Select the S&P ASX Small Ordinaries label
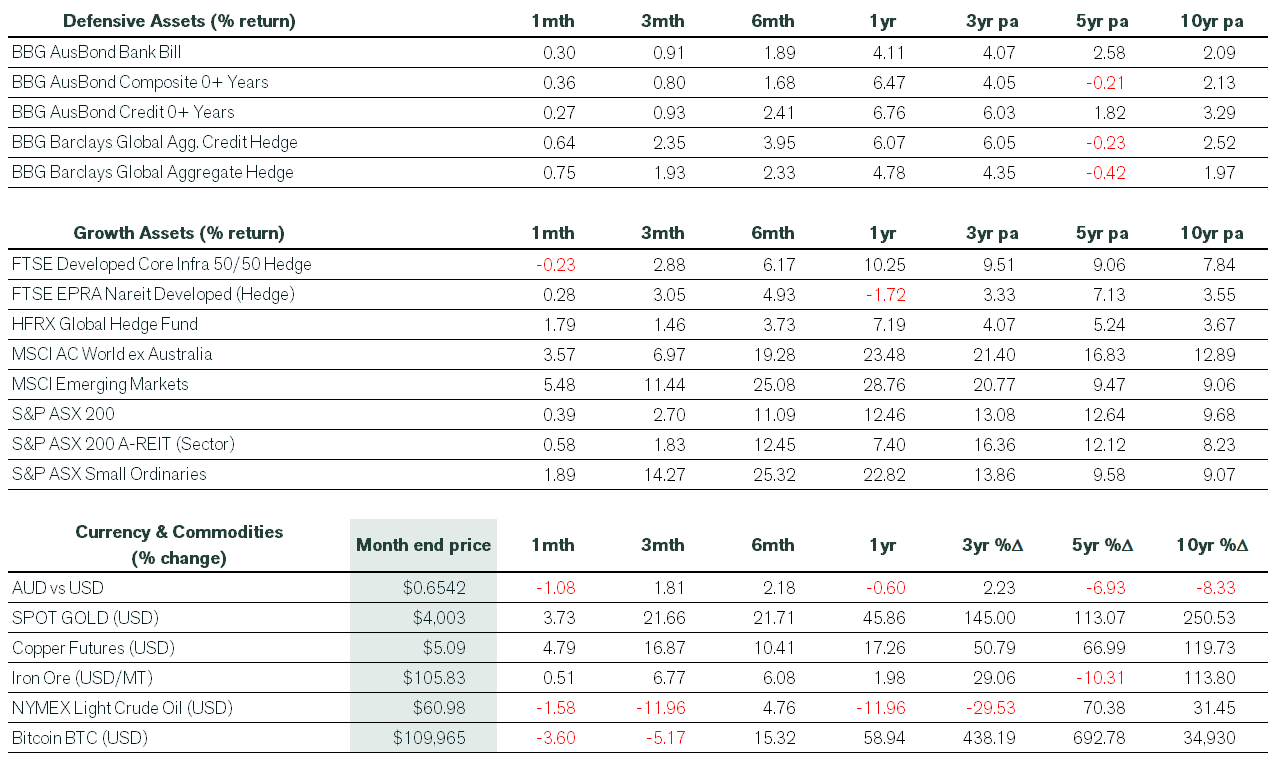The height and width of the screenshot is (764, 1283). click(109, 474)
